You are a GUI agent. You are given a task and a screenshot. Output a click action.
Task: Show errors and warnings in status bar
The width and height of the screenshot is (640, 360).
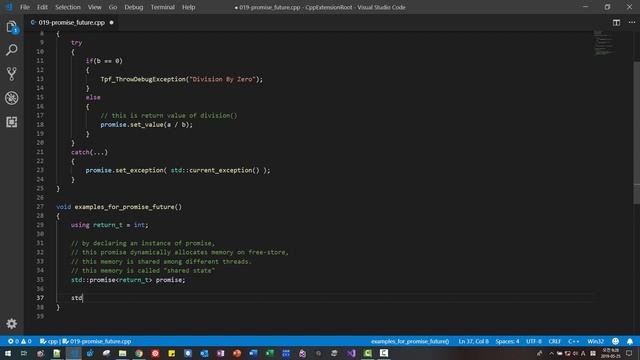click(19, 341)
